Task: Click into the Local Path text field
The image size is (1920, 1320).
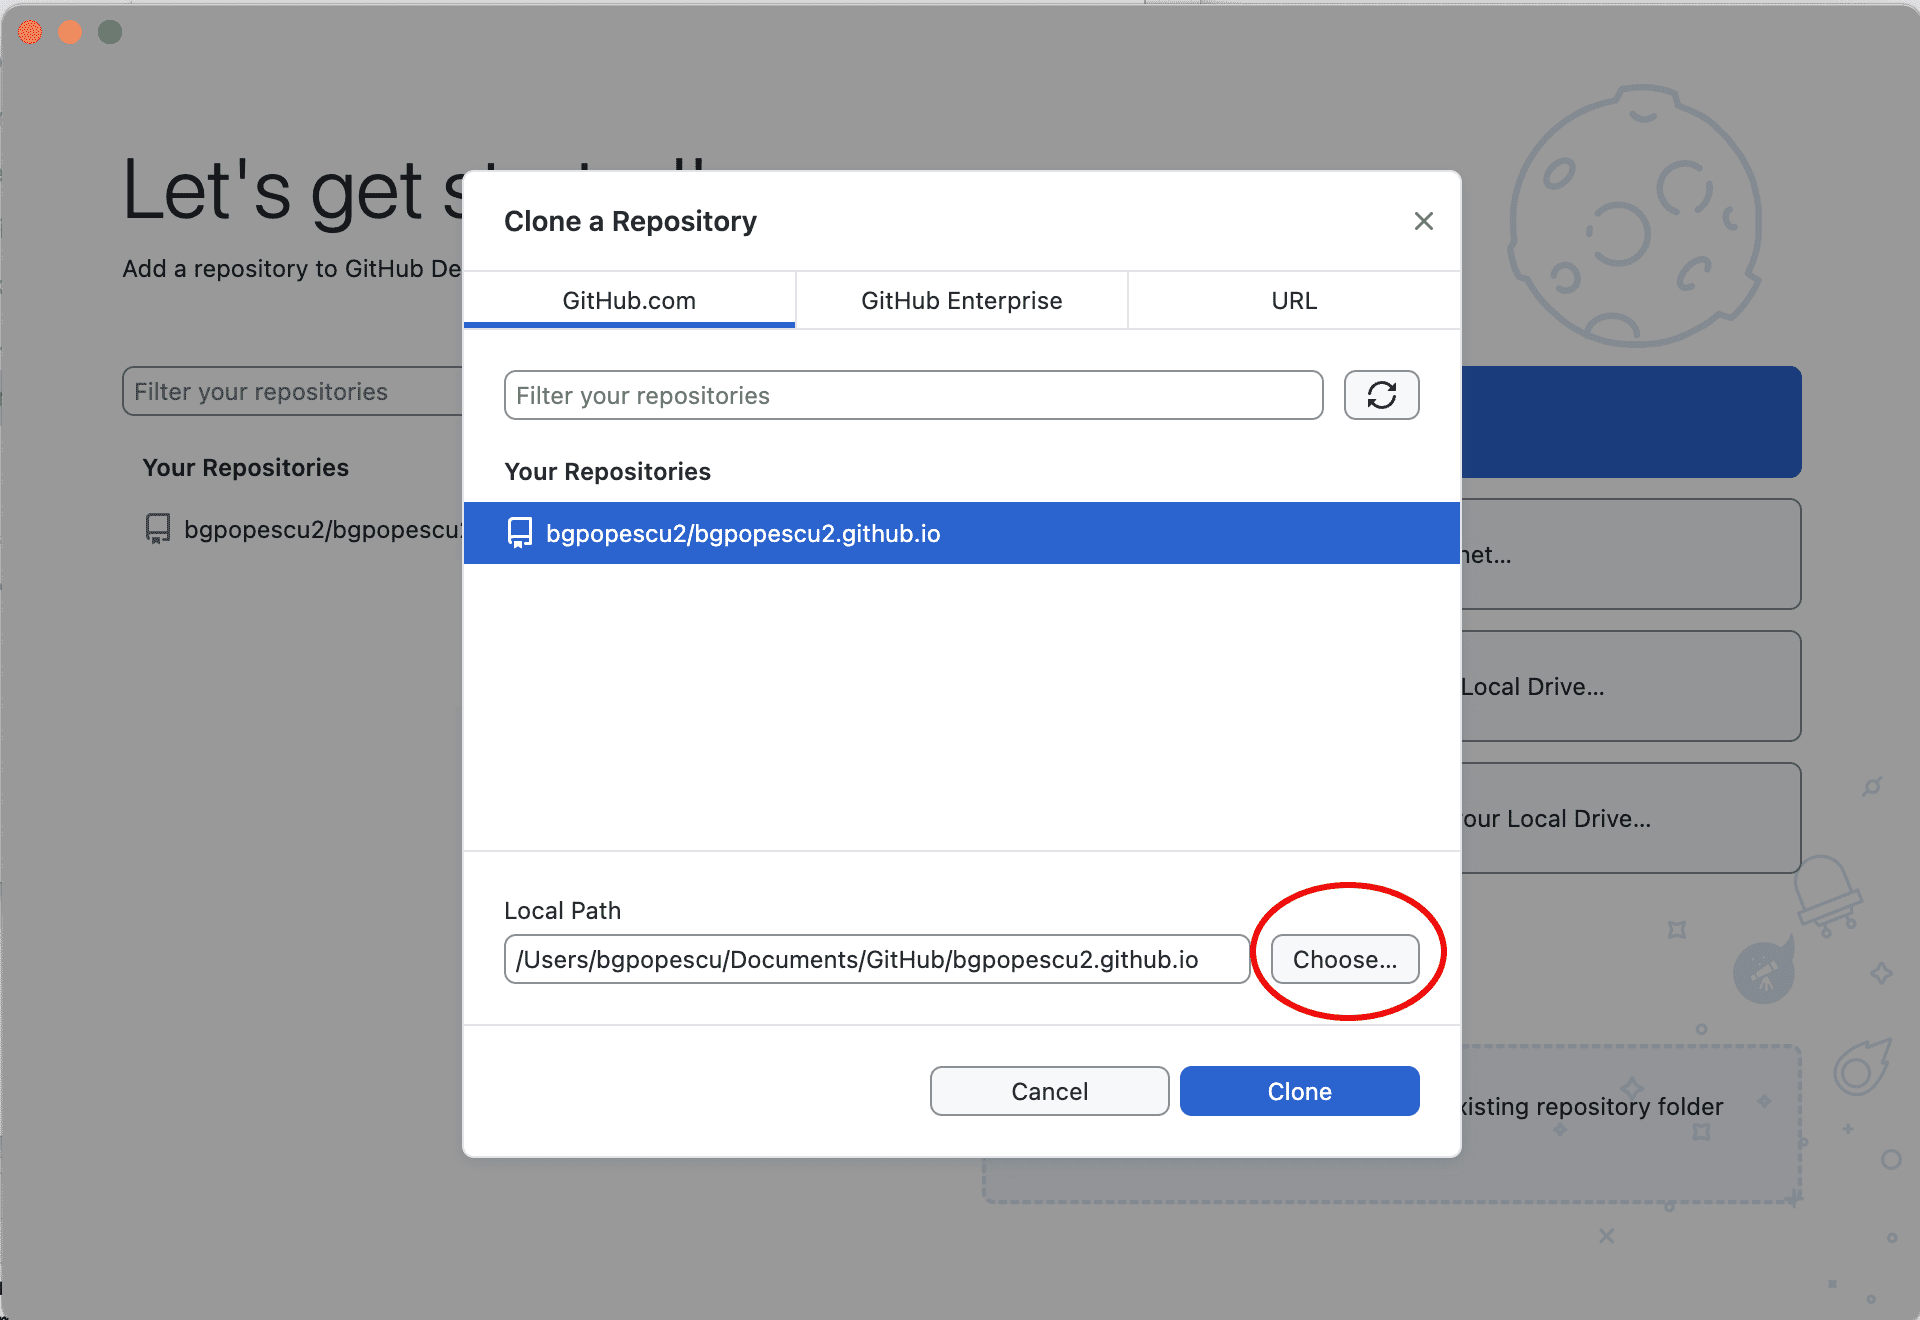Action: pyautogui.click(x=876, y=960)
